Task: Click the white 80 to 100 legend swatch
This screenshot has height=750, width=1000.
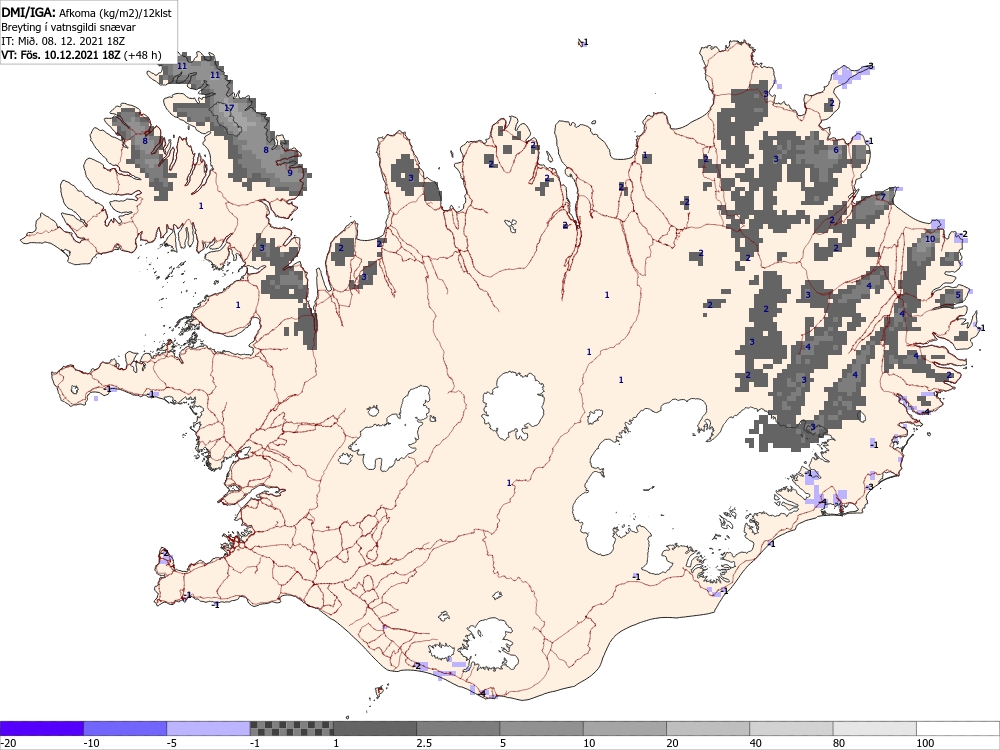Action: point(874,728)
